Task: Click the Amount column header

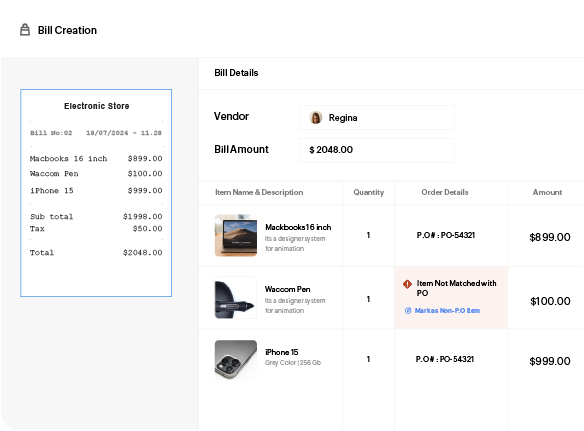Action: [548, 192]
